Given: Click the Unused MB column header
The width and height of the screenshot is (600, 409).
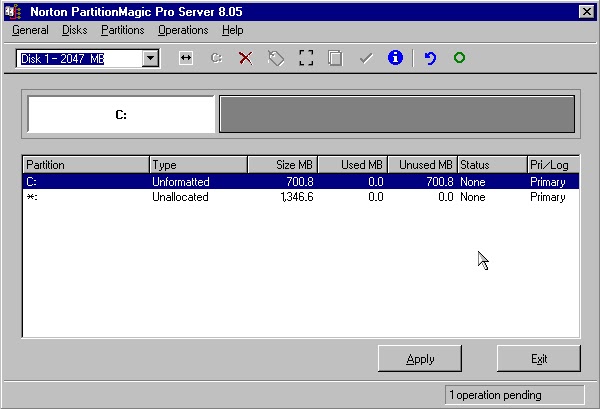Looking at the screenshot, I should point(423,165).
